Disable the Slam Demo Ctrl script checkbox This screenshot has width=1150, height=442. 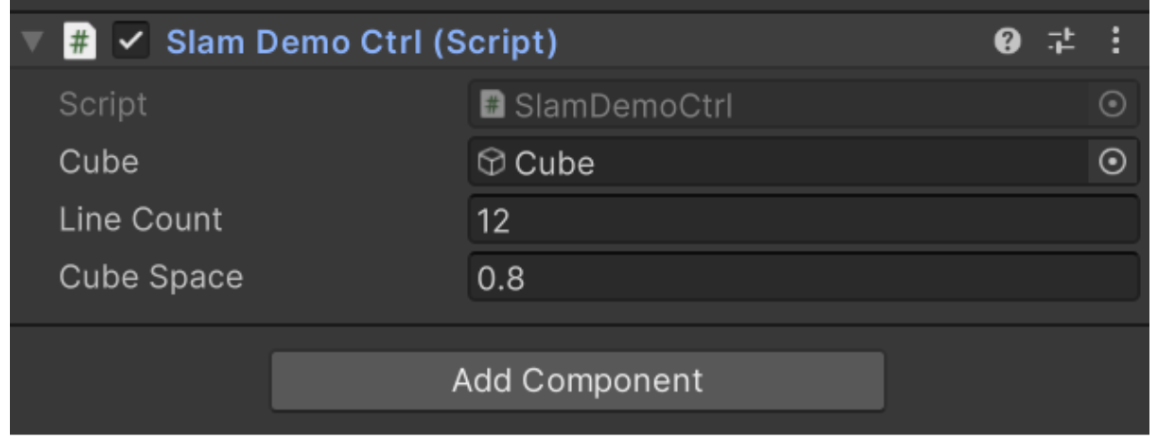pyautogui.click(x=131, y=42)
